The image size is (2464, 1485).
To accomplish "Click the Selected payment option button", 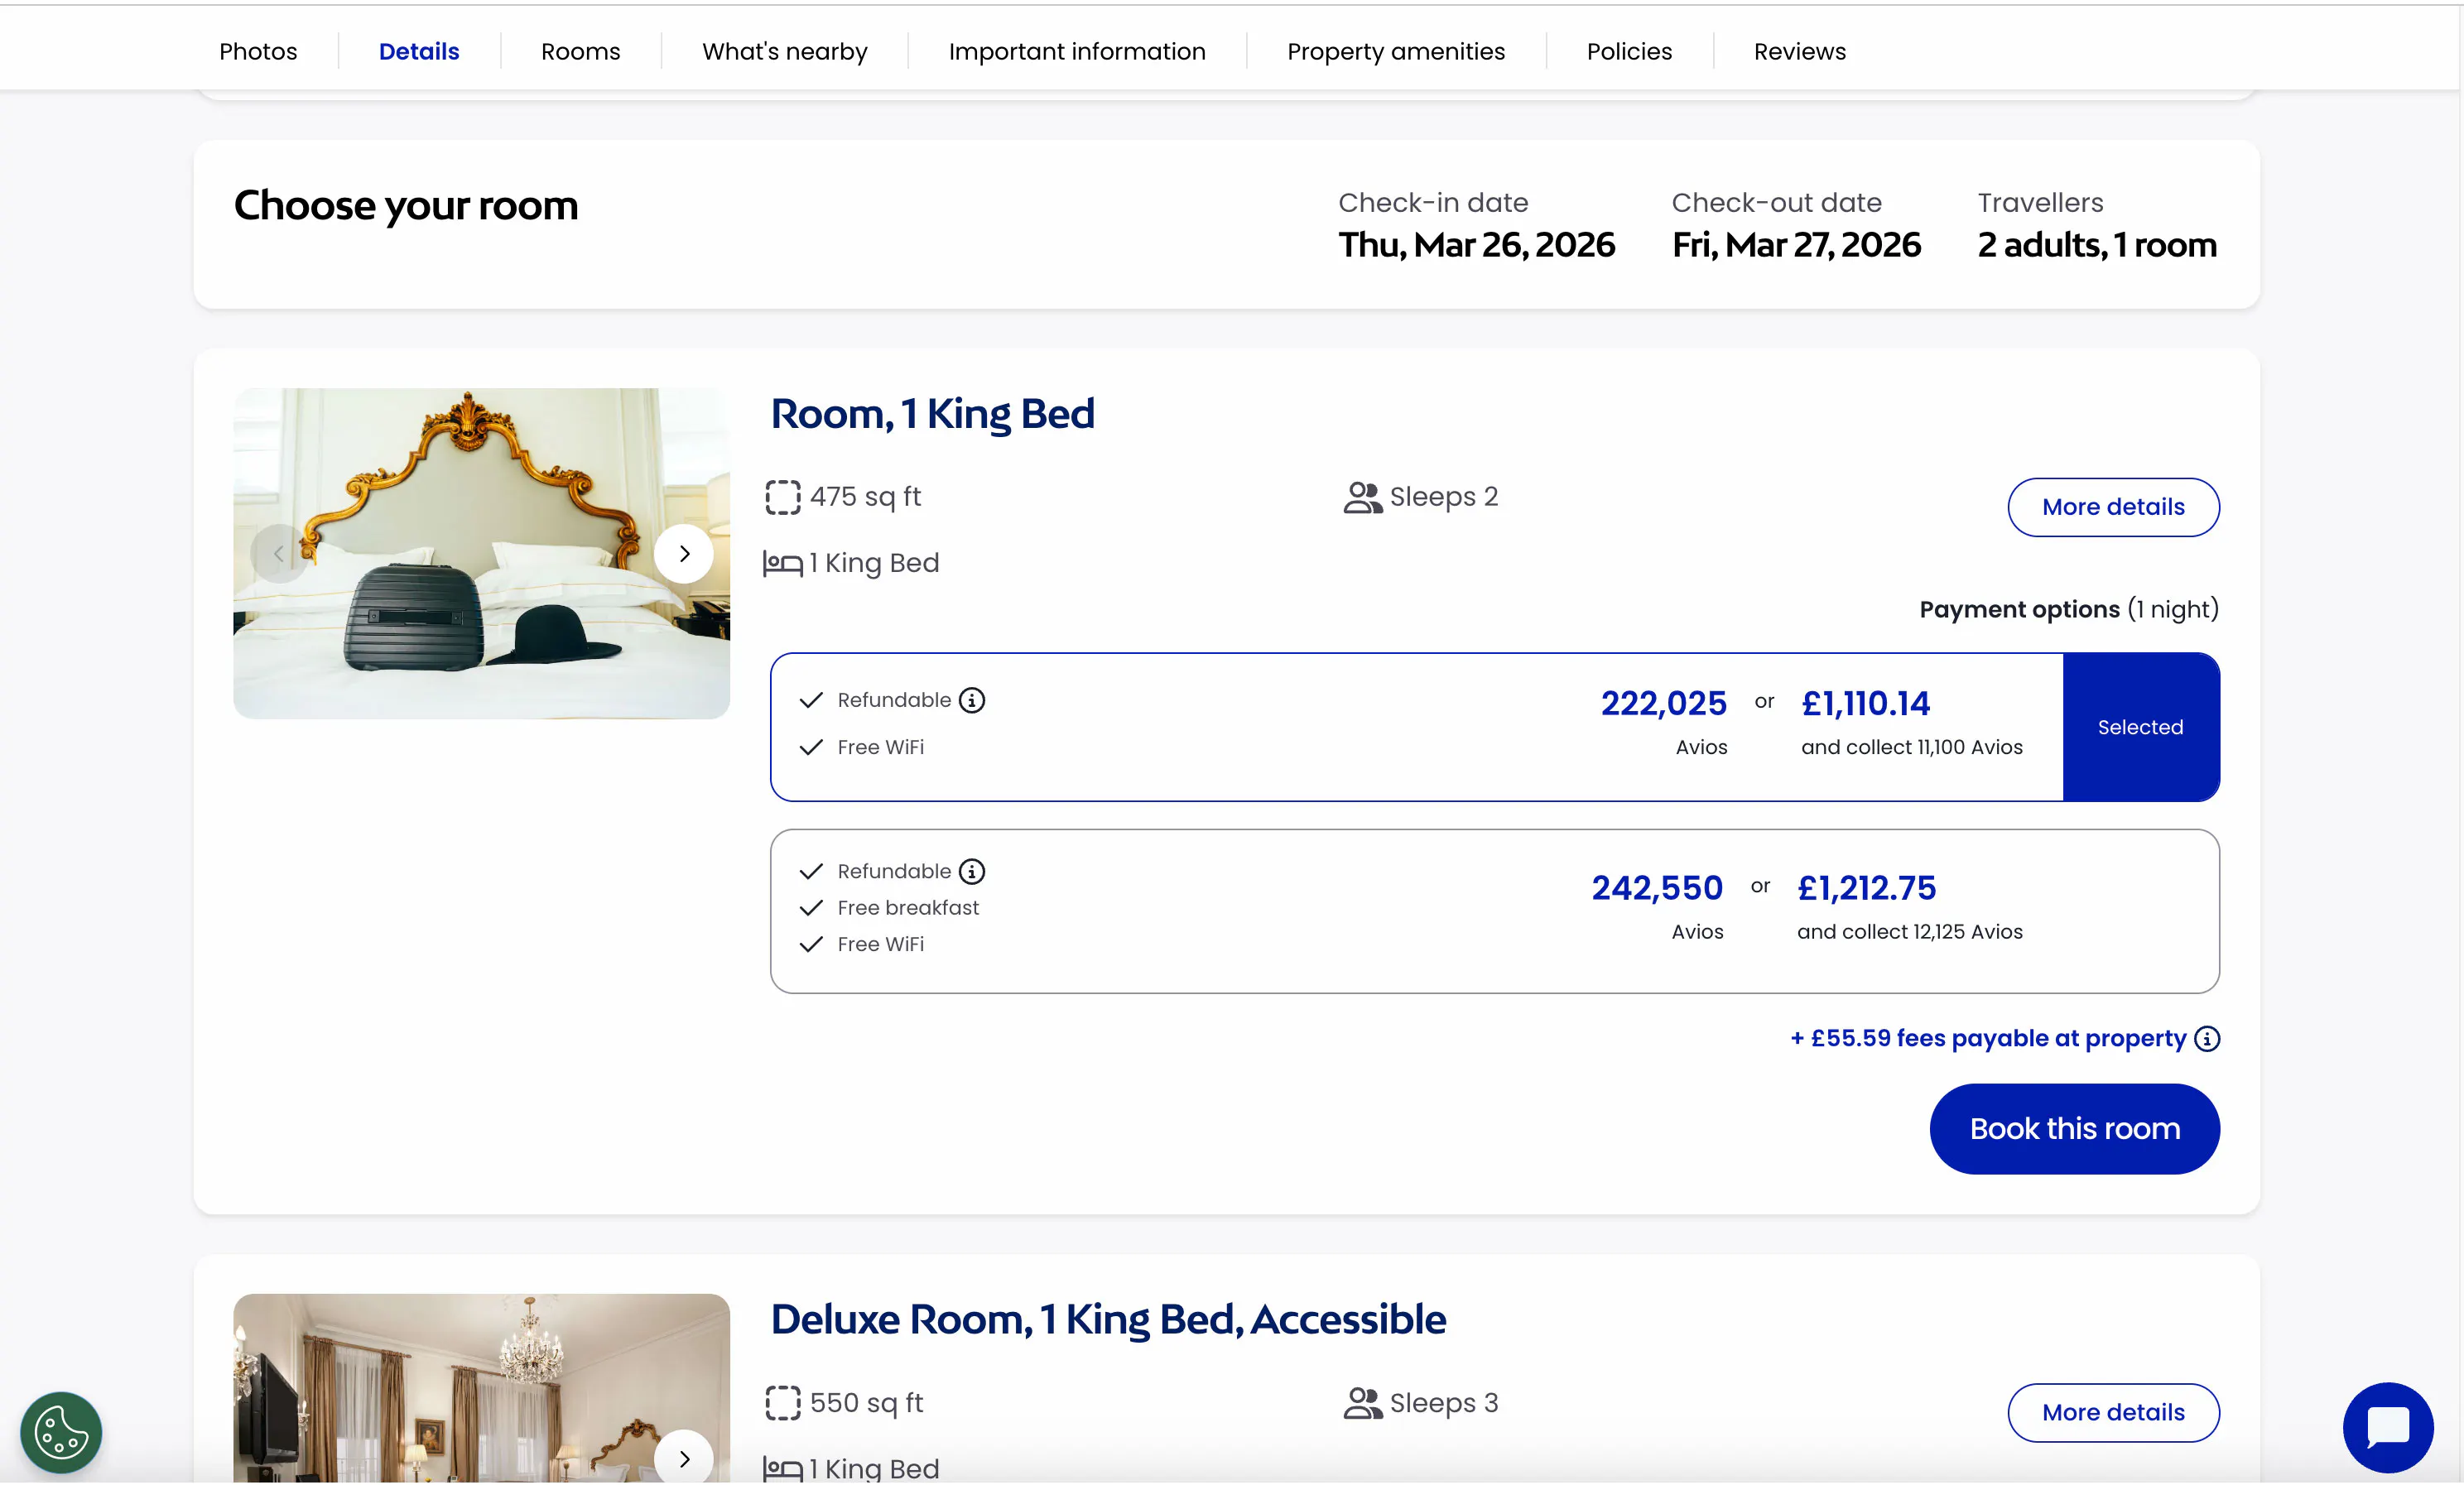I will 2140,727.
